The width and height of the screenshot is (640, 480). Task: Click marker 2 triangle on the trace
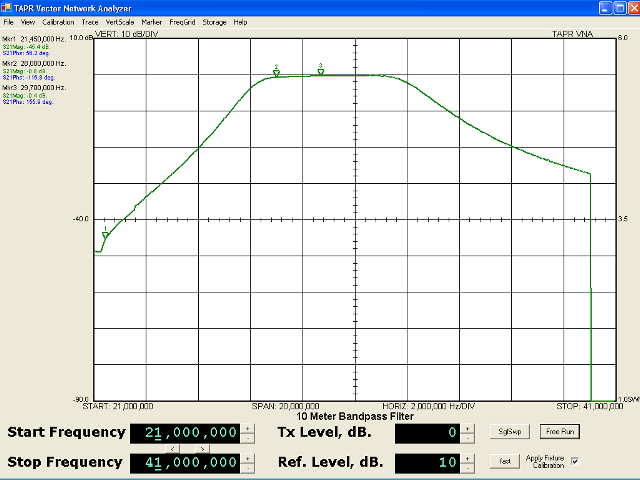[276, 73]
